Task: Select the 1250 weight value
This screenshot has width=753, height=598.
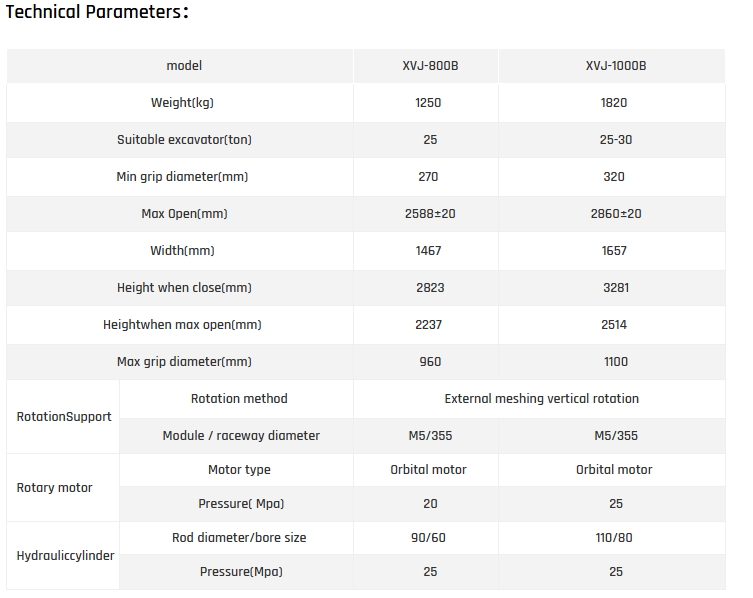Action: coord(428,103)
